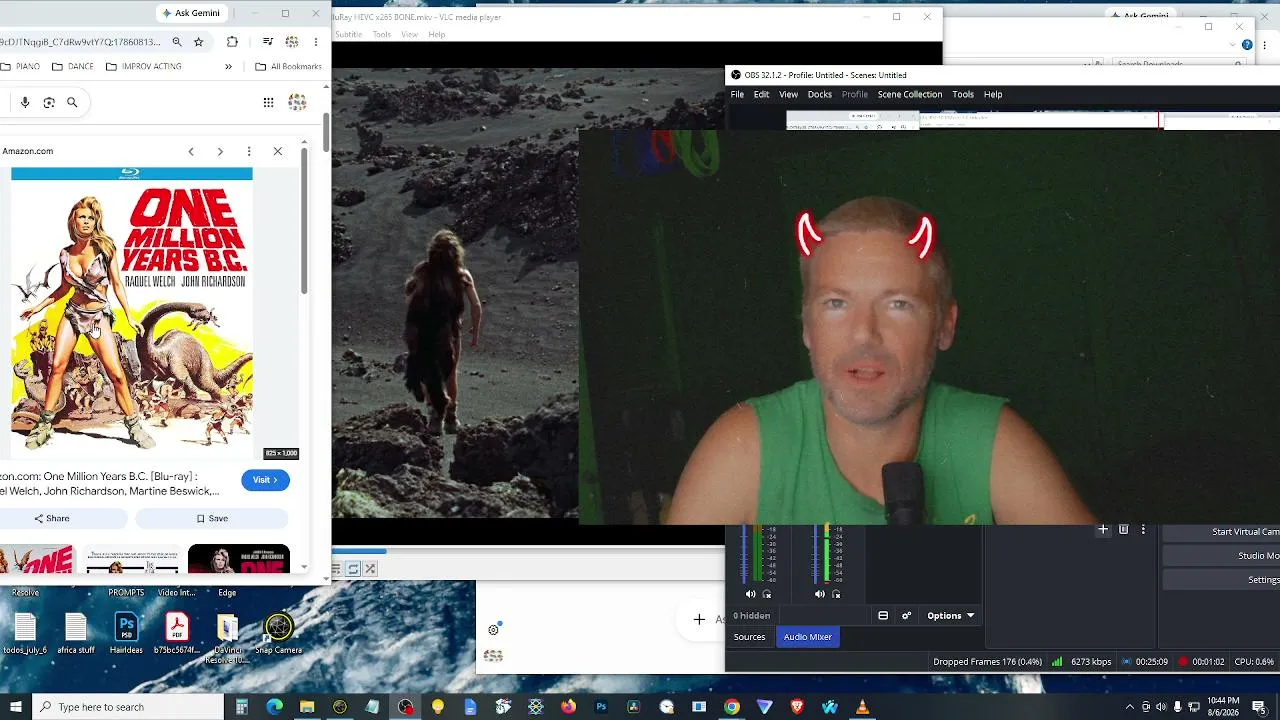This screenshot has width=1280, height=720.
Task: Open gear settings icon in Gemini window
Action: coord(493,630)
